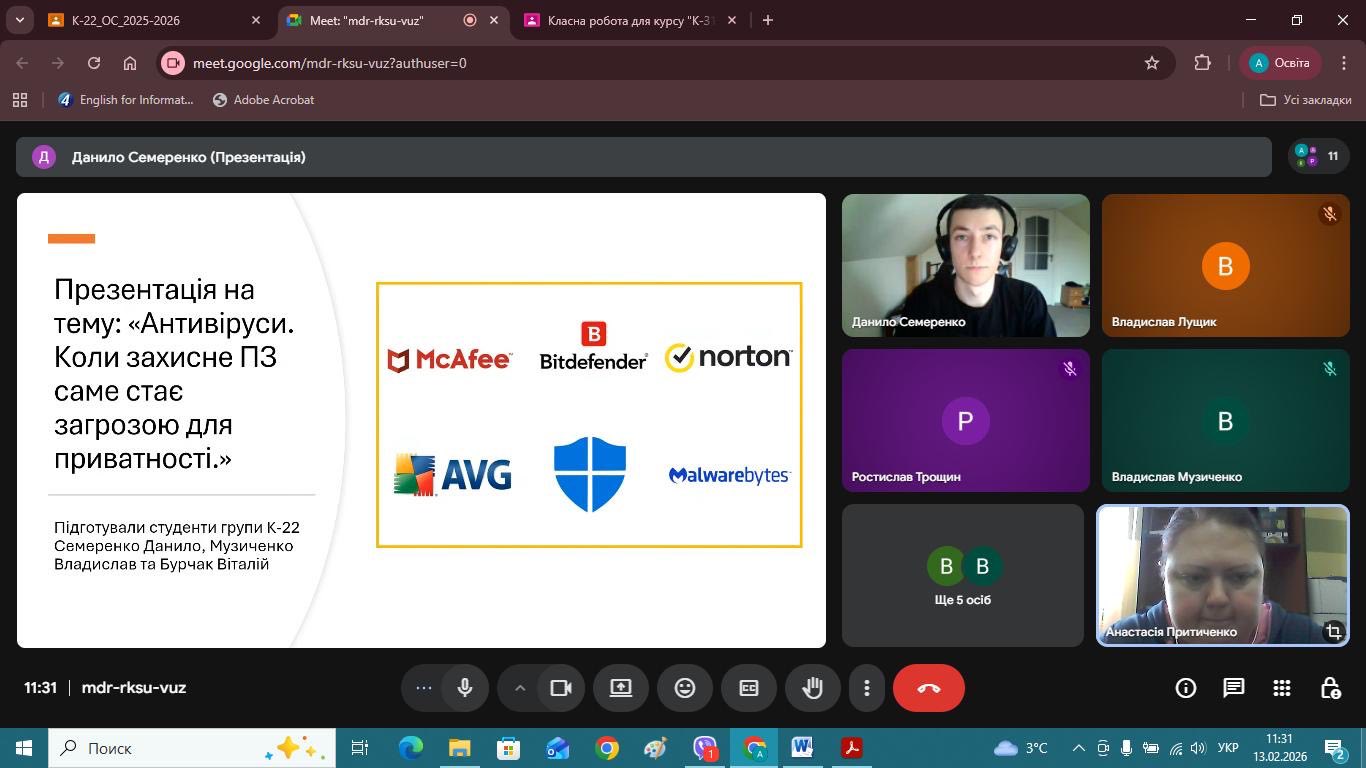The image size is (1366, 768).
Task: Select Данило Семеренко's video tile
Action: (966, 265)
